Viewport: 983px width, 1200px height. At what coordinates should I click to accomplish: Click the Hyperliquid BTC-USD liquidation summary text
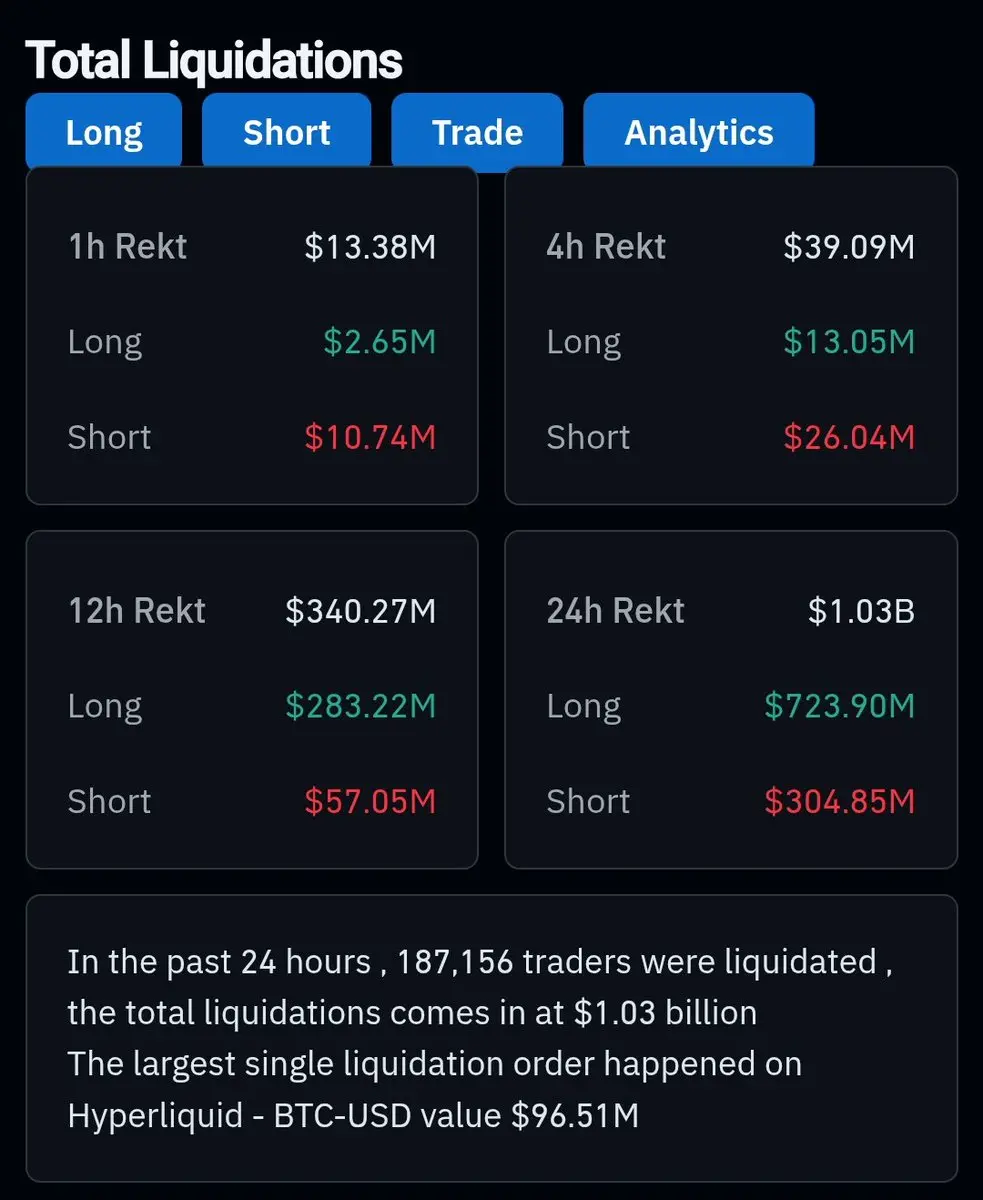[353, 1115]
